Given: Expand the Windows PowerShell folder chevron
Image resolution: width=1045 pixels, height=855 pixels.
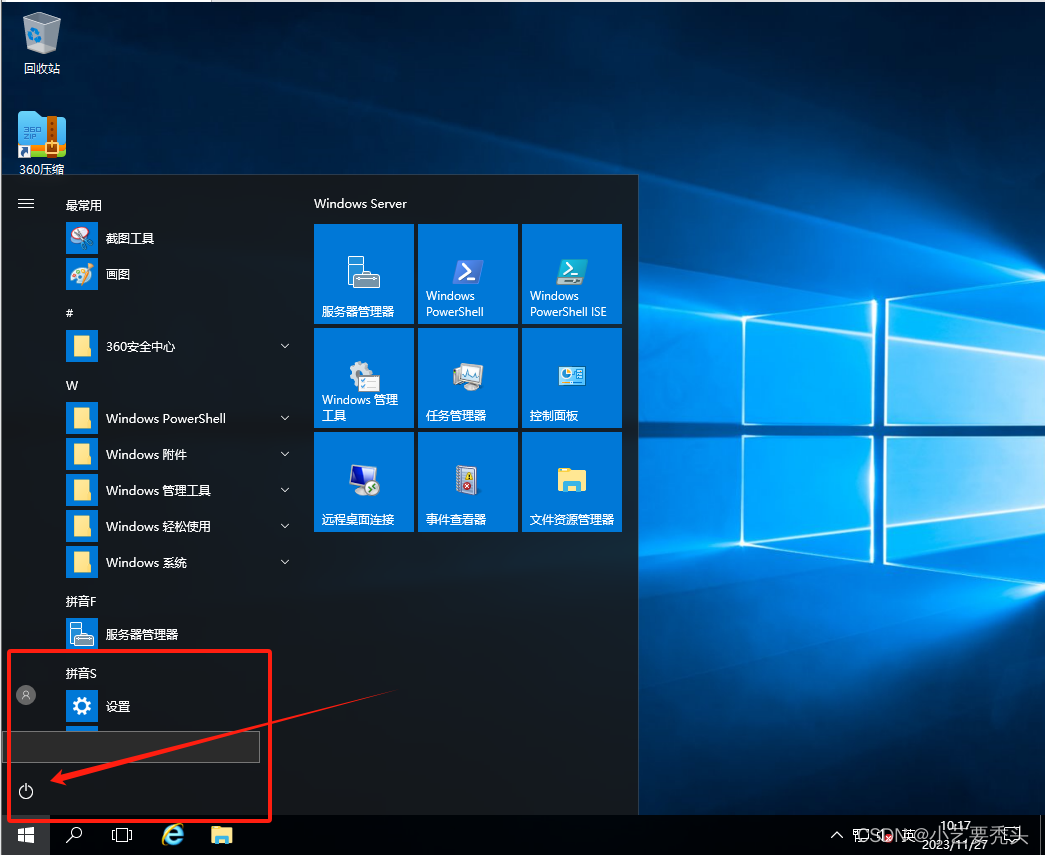Looking at the screenshot, I should [285, 418].
